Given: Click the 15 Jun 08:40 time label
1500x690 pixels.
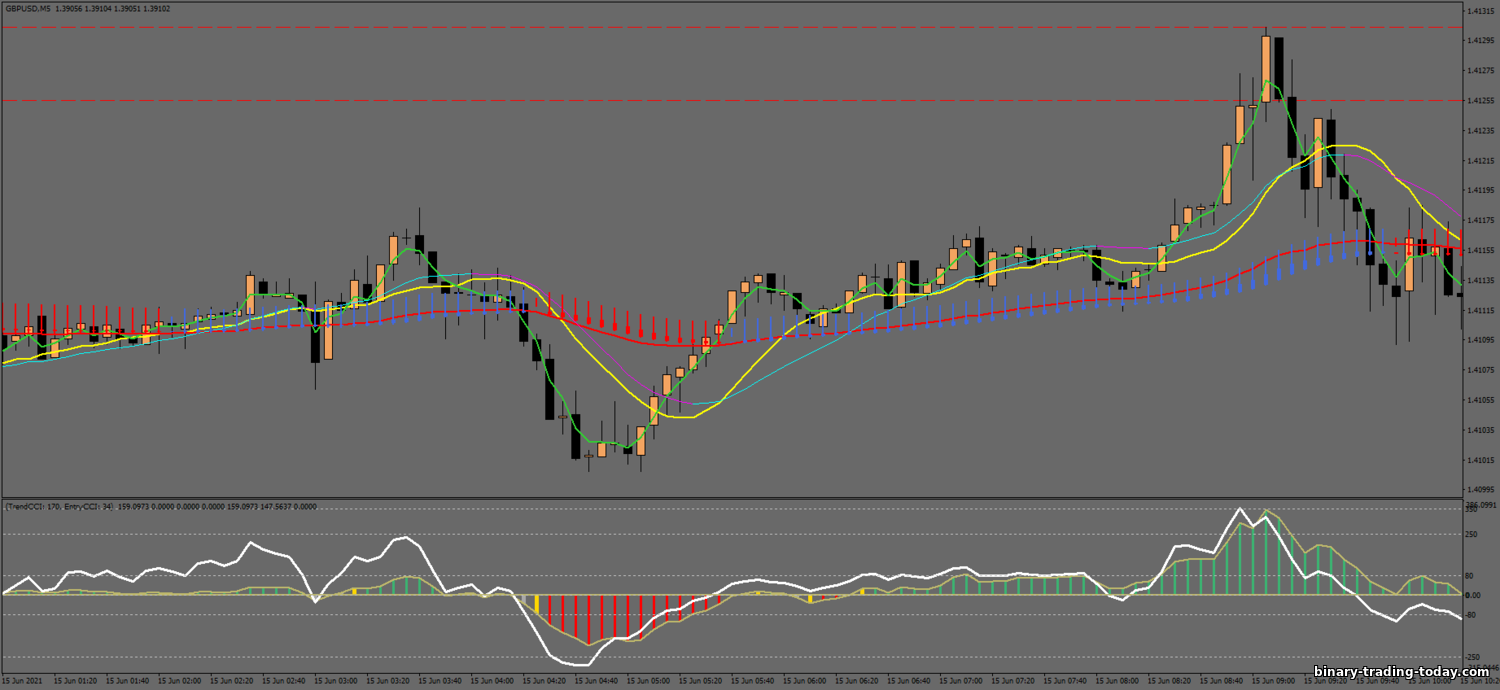Looking at the screenshot, I should [x=1222, y=680].
